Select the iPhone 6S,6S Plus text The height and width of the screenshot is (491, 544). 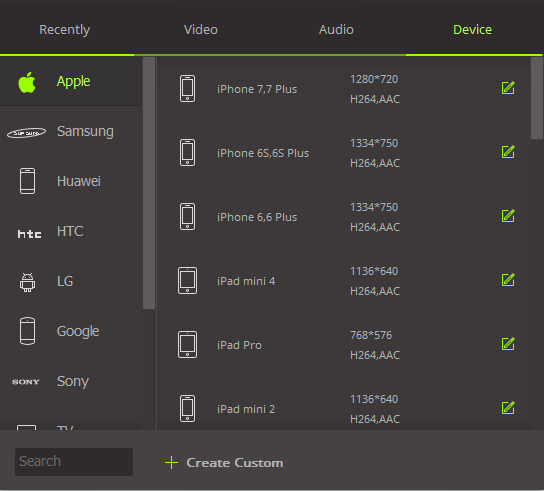[x=263, y=153]
